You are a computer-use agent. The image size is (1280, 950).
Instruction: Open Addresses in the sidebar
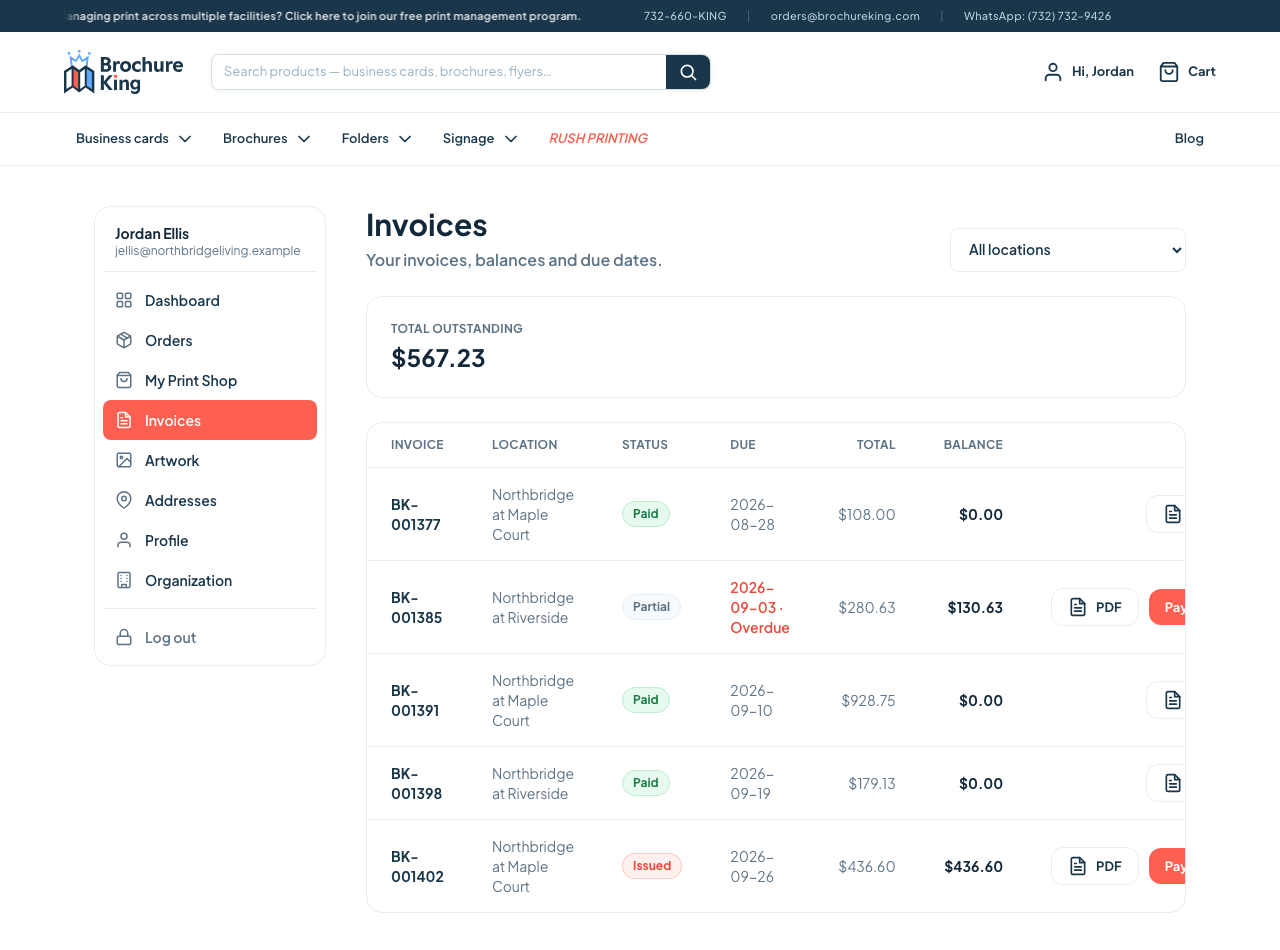(x=210, y=500)
